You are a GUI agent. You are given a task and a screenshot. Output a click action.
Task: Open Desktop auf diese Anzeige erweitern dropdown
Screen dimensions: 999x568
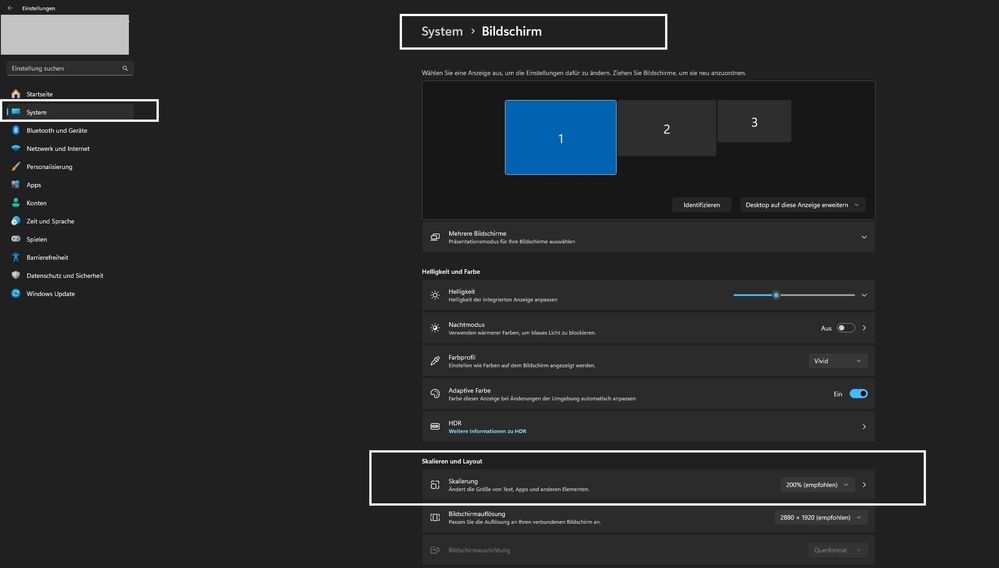point(802,205)
